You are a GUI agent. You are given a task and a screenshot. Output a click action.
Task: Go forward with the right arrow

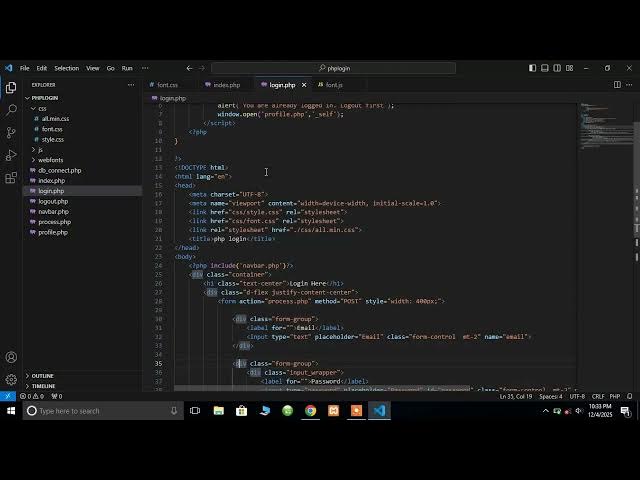coord(202,68)
